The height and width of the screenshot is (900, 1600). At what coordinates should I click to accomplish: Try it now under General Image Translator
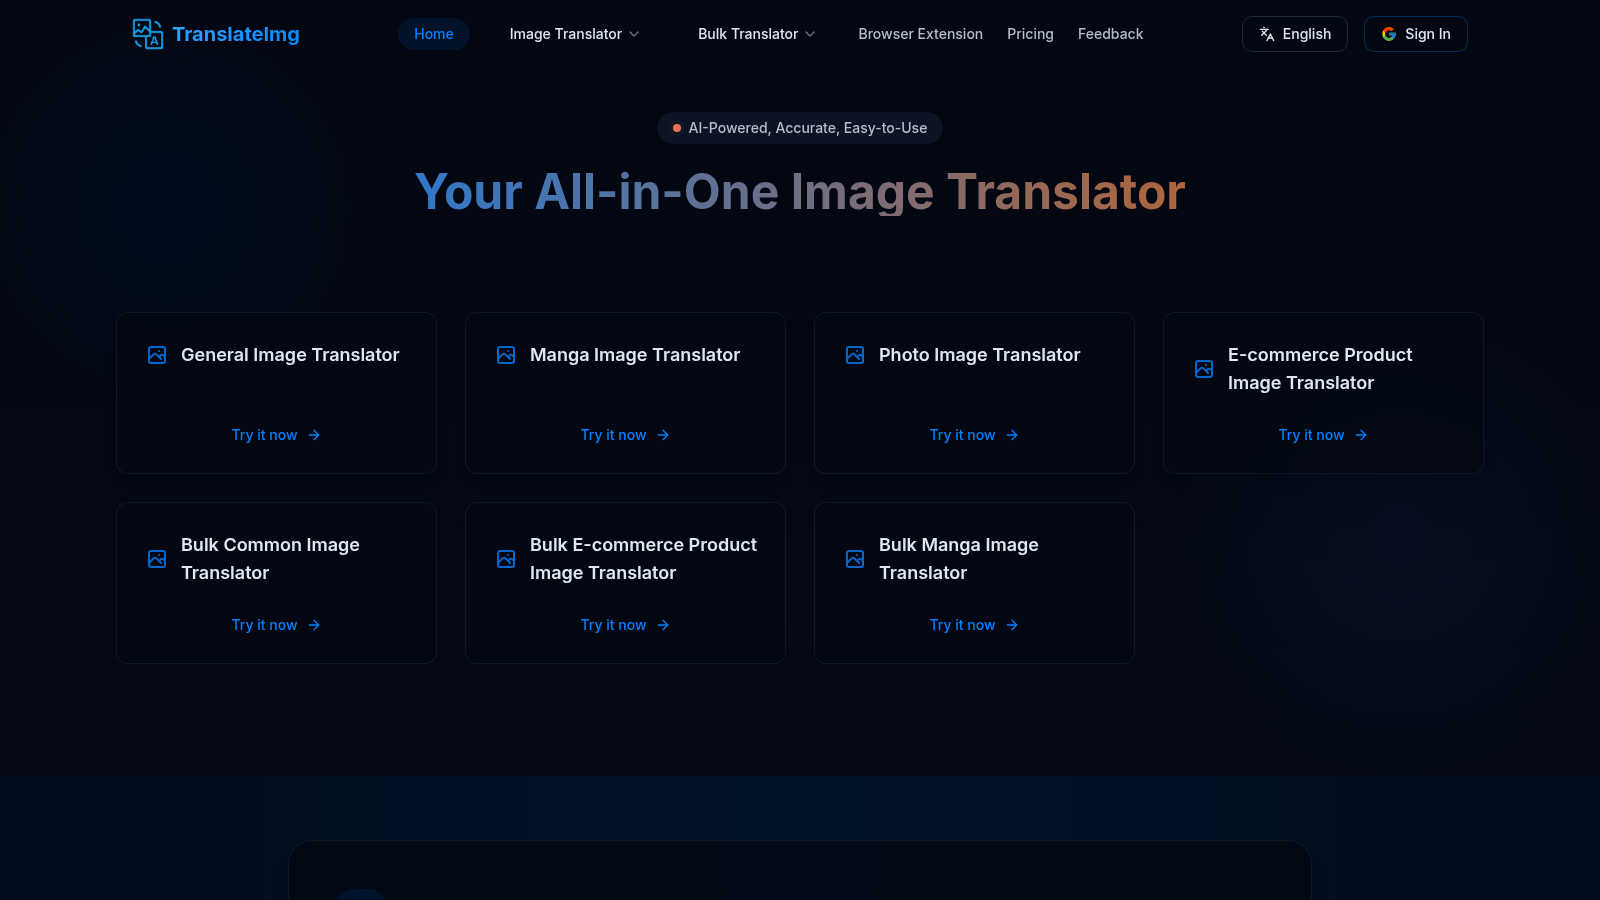click(x=264, y=435)
